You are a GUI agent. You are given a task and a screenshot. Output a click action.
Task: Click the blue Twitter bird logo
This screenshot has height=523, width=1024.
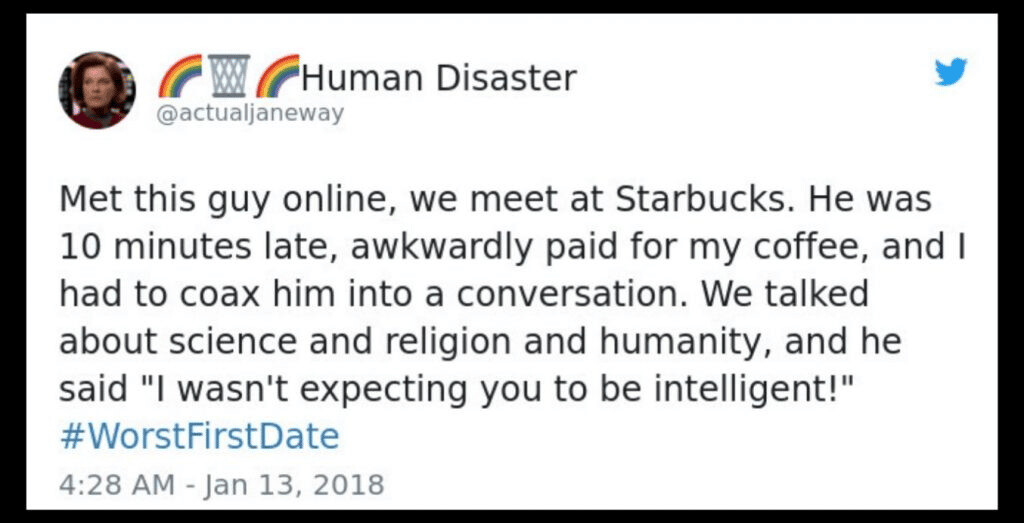pos(950,72)
